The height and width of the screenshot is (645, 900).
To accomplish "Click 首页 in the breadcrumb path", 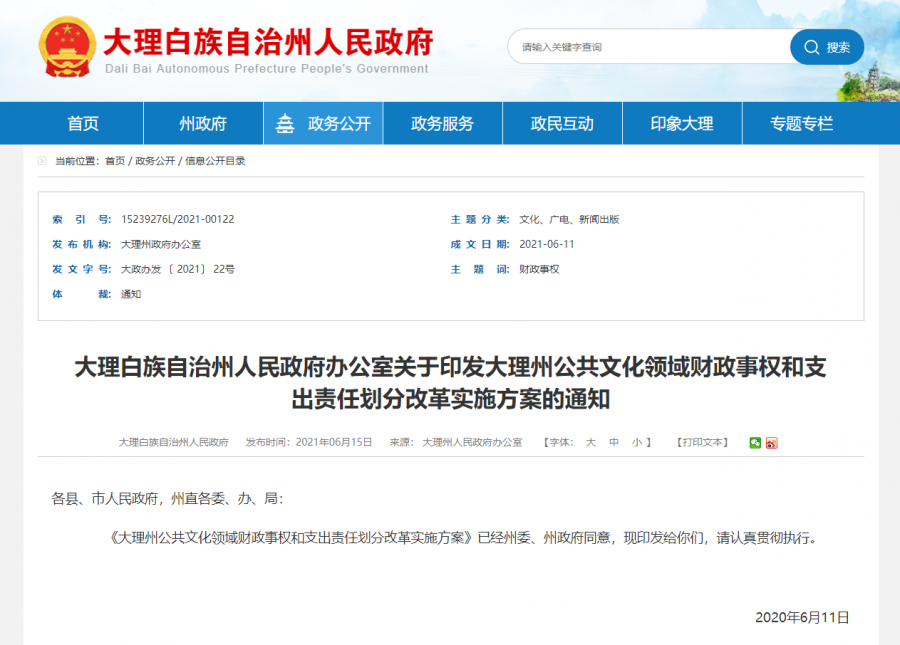I will (115, 161).
